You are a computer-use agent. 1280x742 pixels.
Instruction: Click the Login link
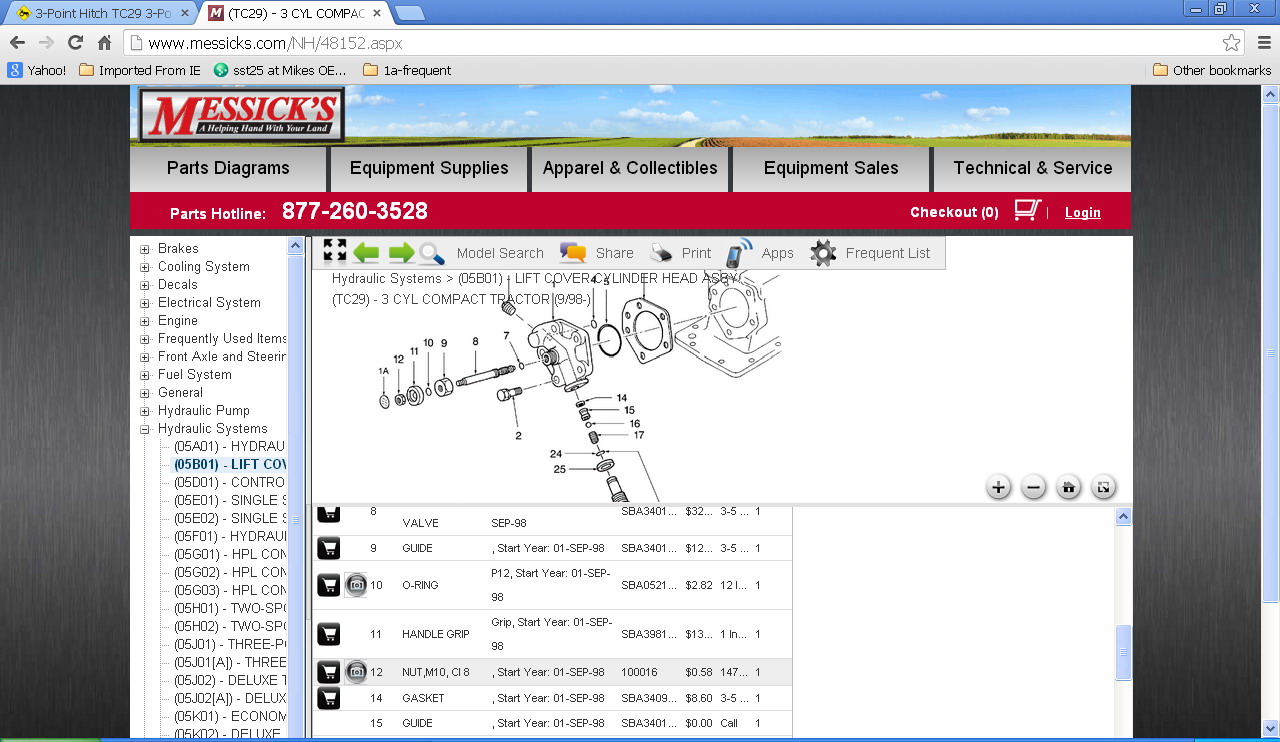pyautogui.click(x=1082, y=212)
